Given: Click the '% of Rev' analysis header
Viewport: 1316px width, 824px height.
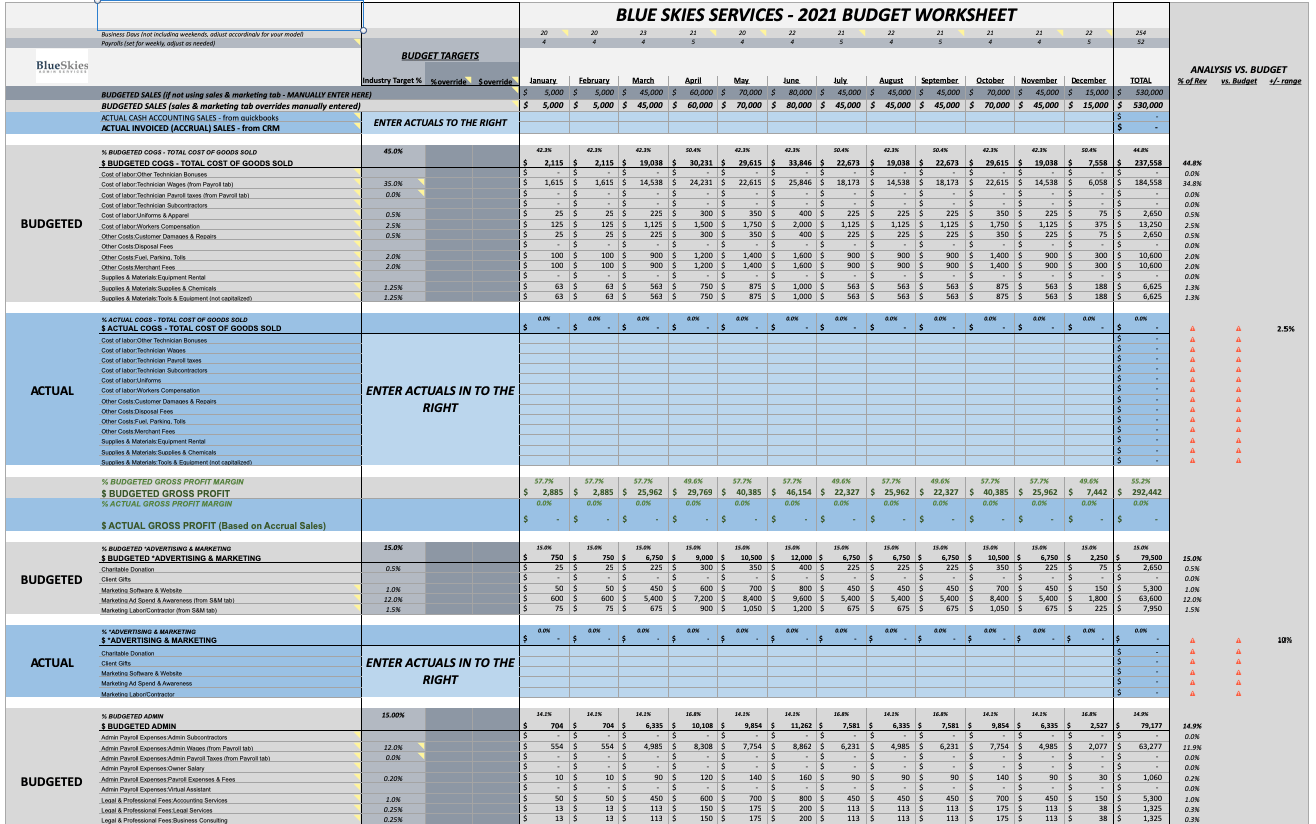Looking at the screenshot, I should [1191, 81].
